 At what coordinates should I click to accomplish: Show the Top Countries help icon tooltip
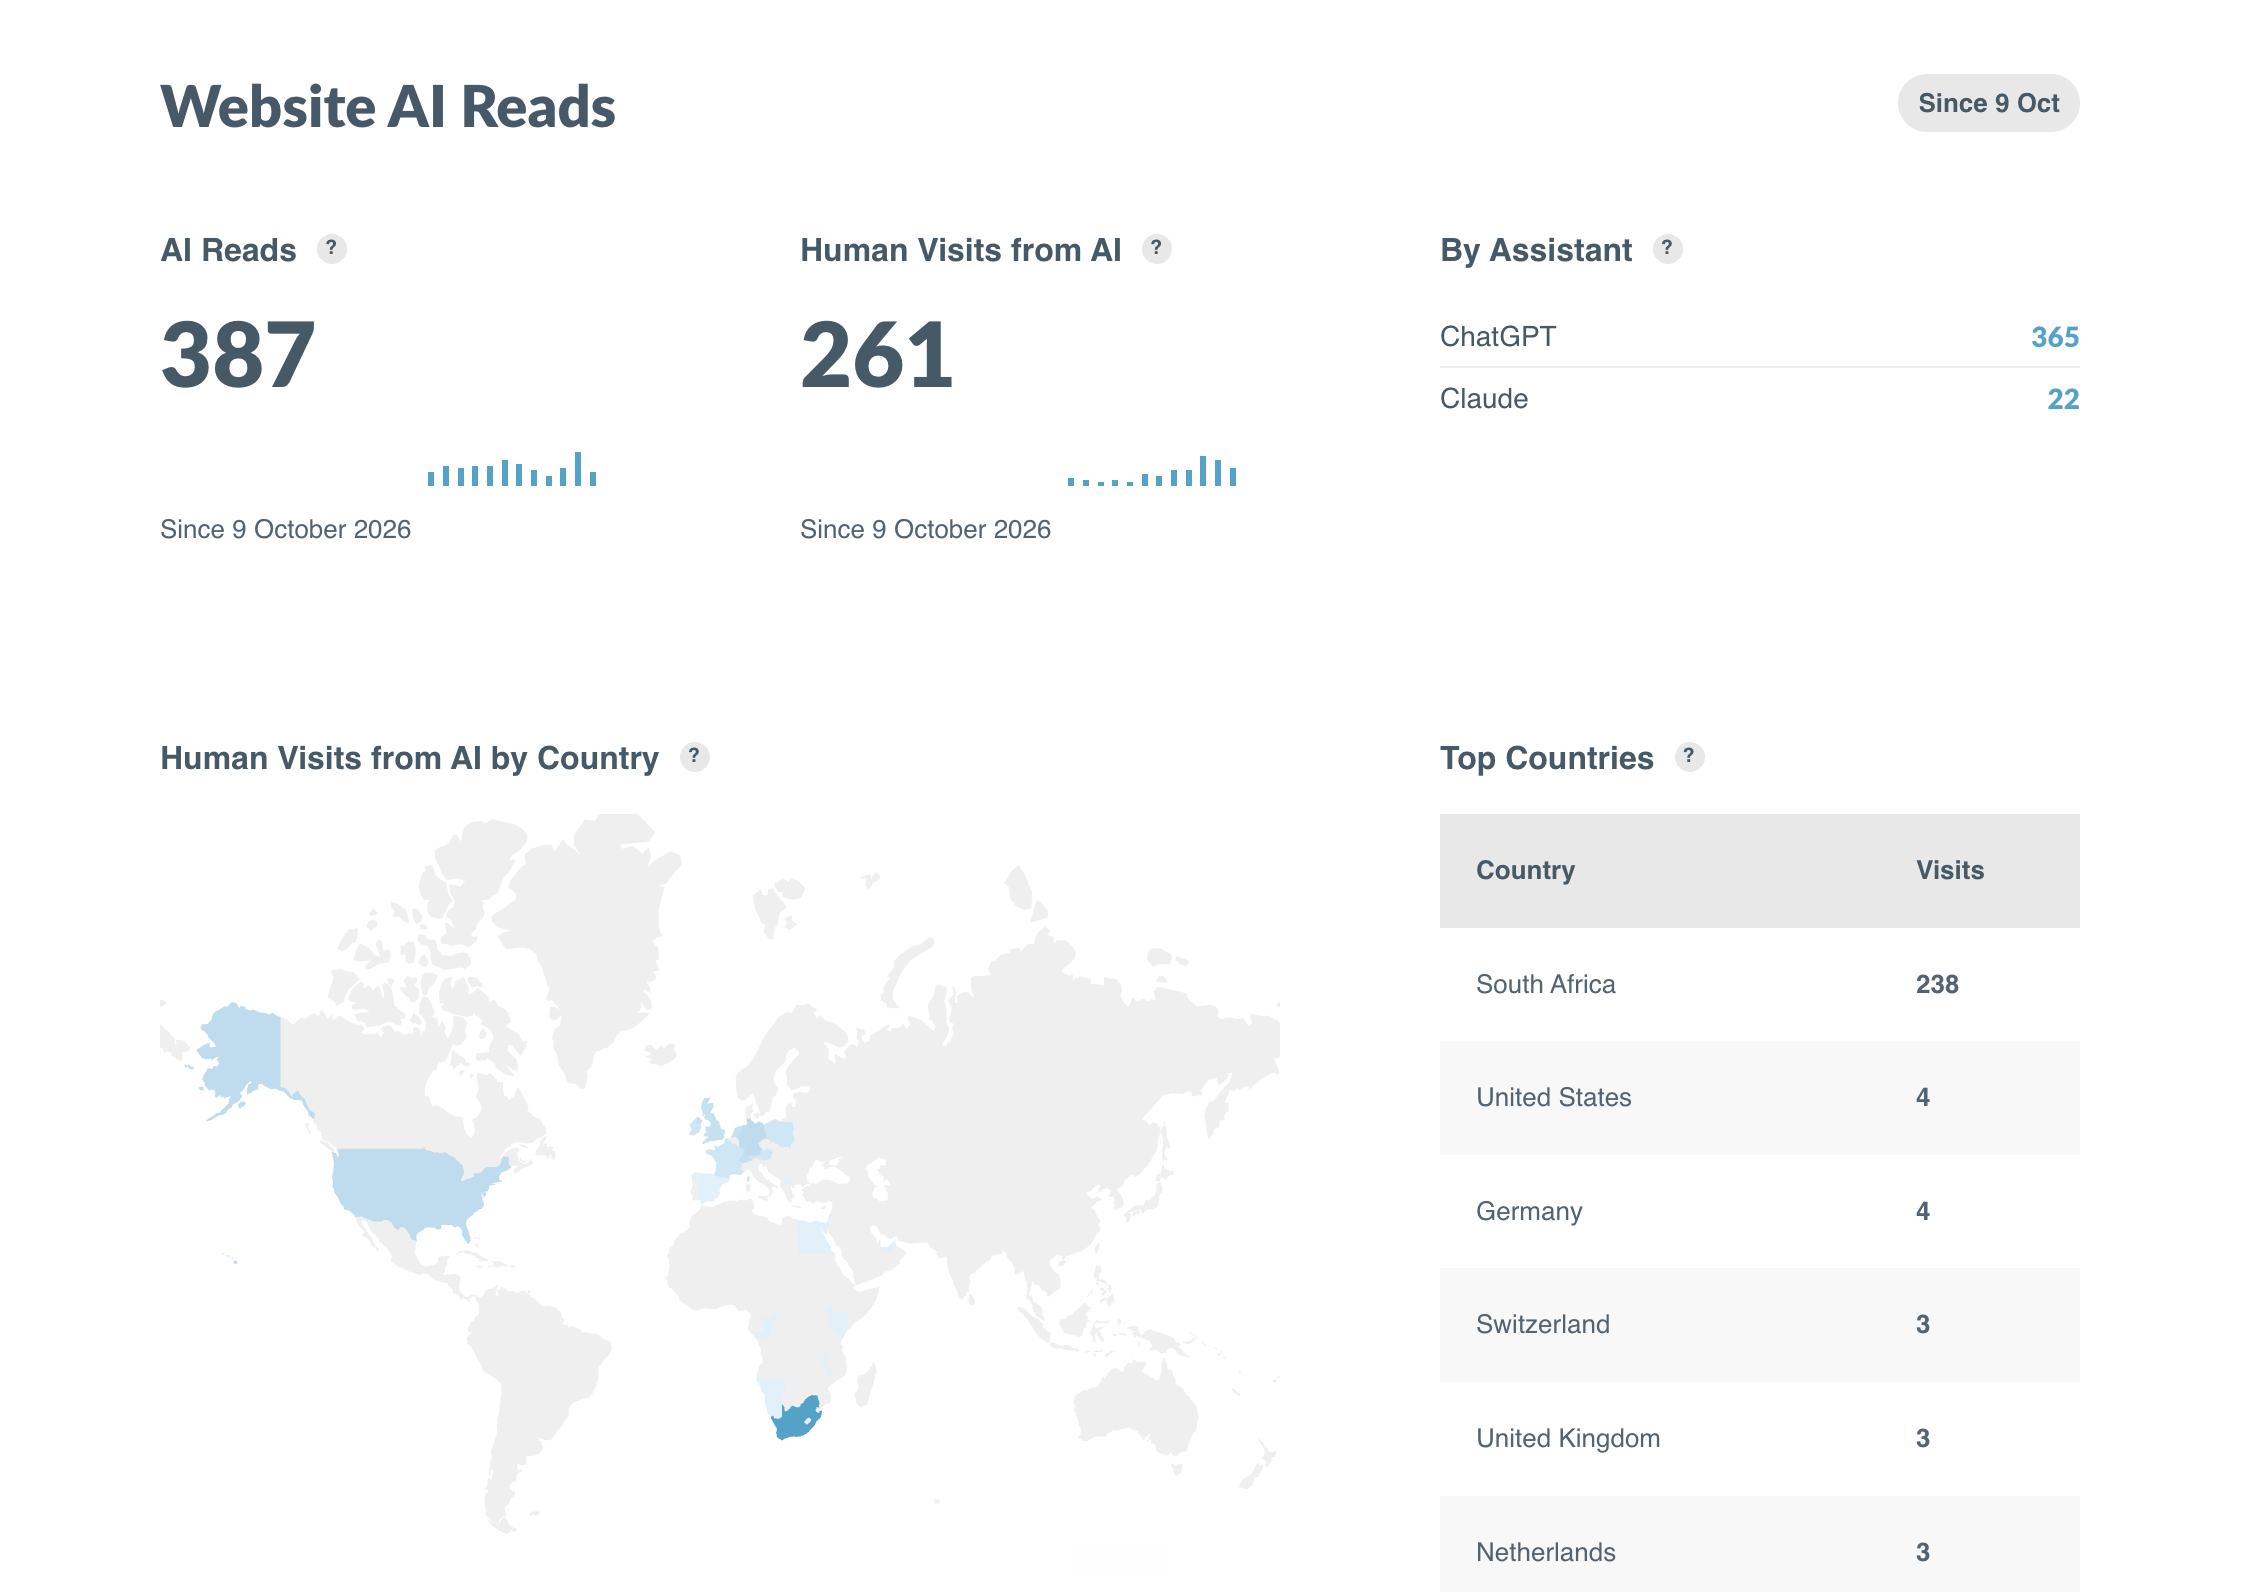coord(1689,757)
